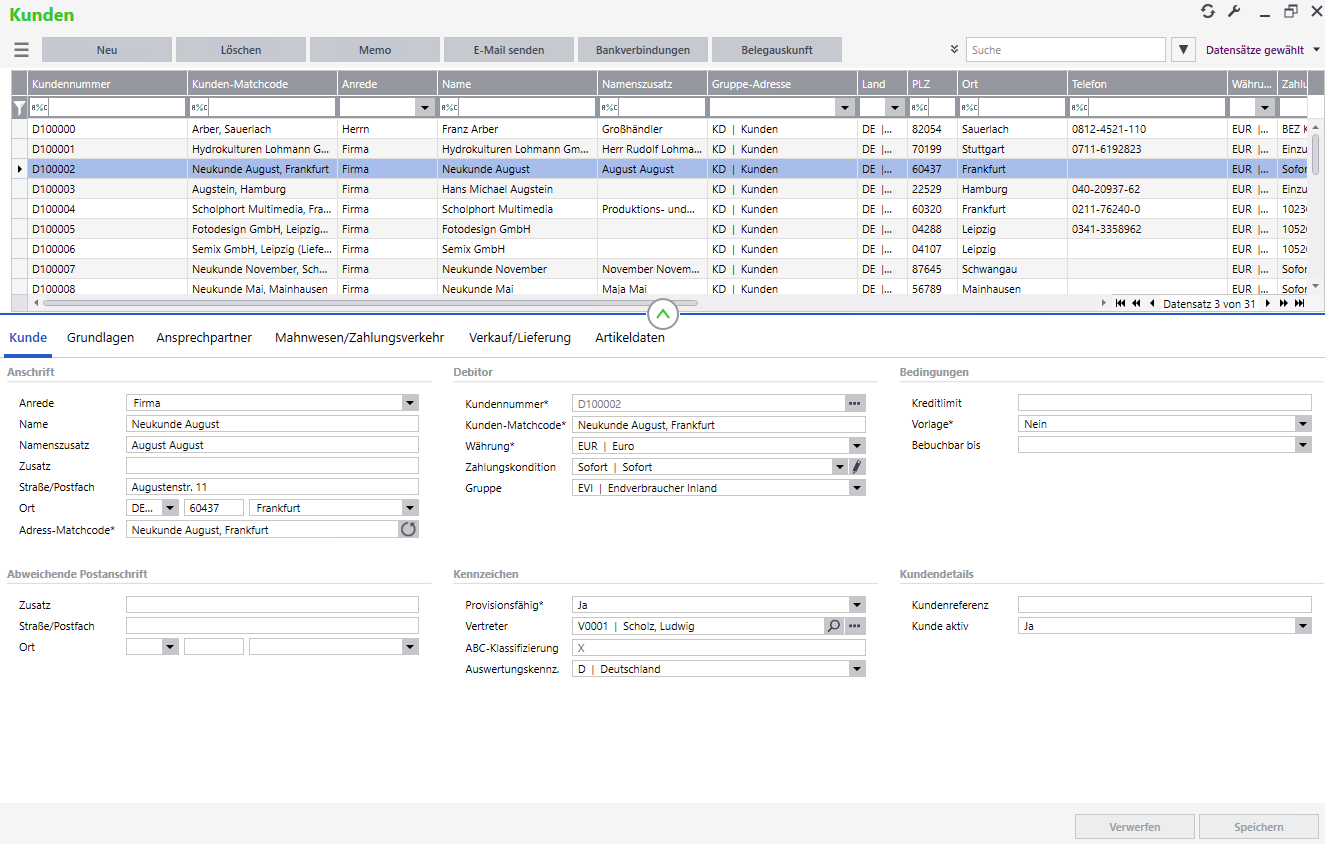Go back one page of records

tap(1137, 303)
